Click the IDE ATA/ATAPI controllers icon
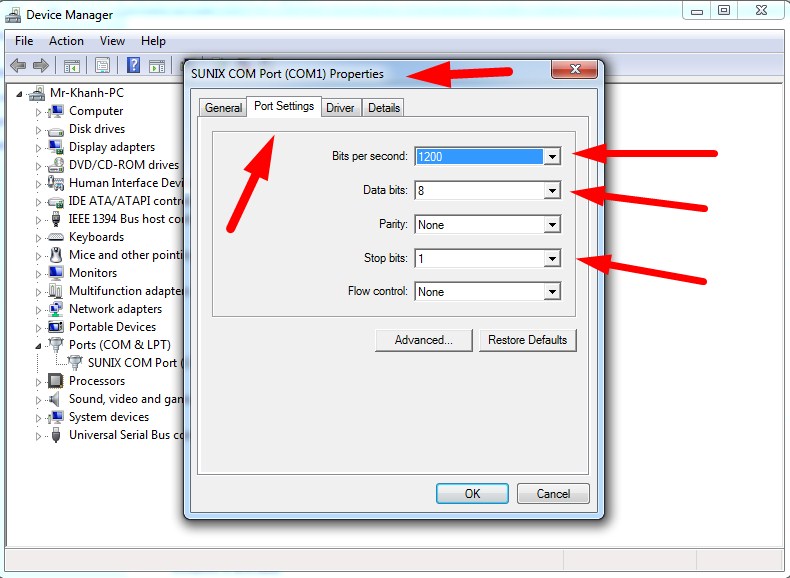This screenshot has width=790, height=578. point(55,202)
